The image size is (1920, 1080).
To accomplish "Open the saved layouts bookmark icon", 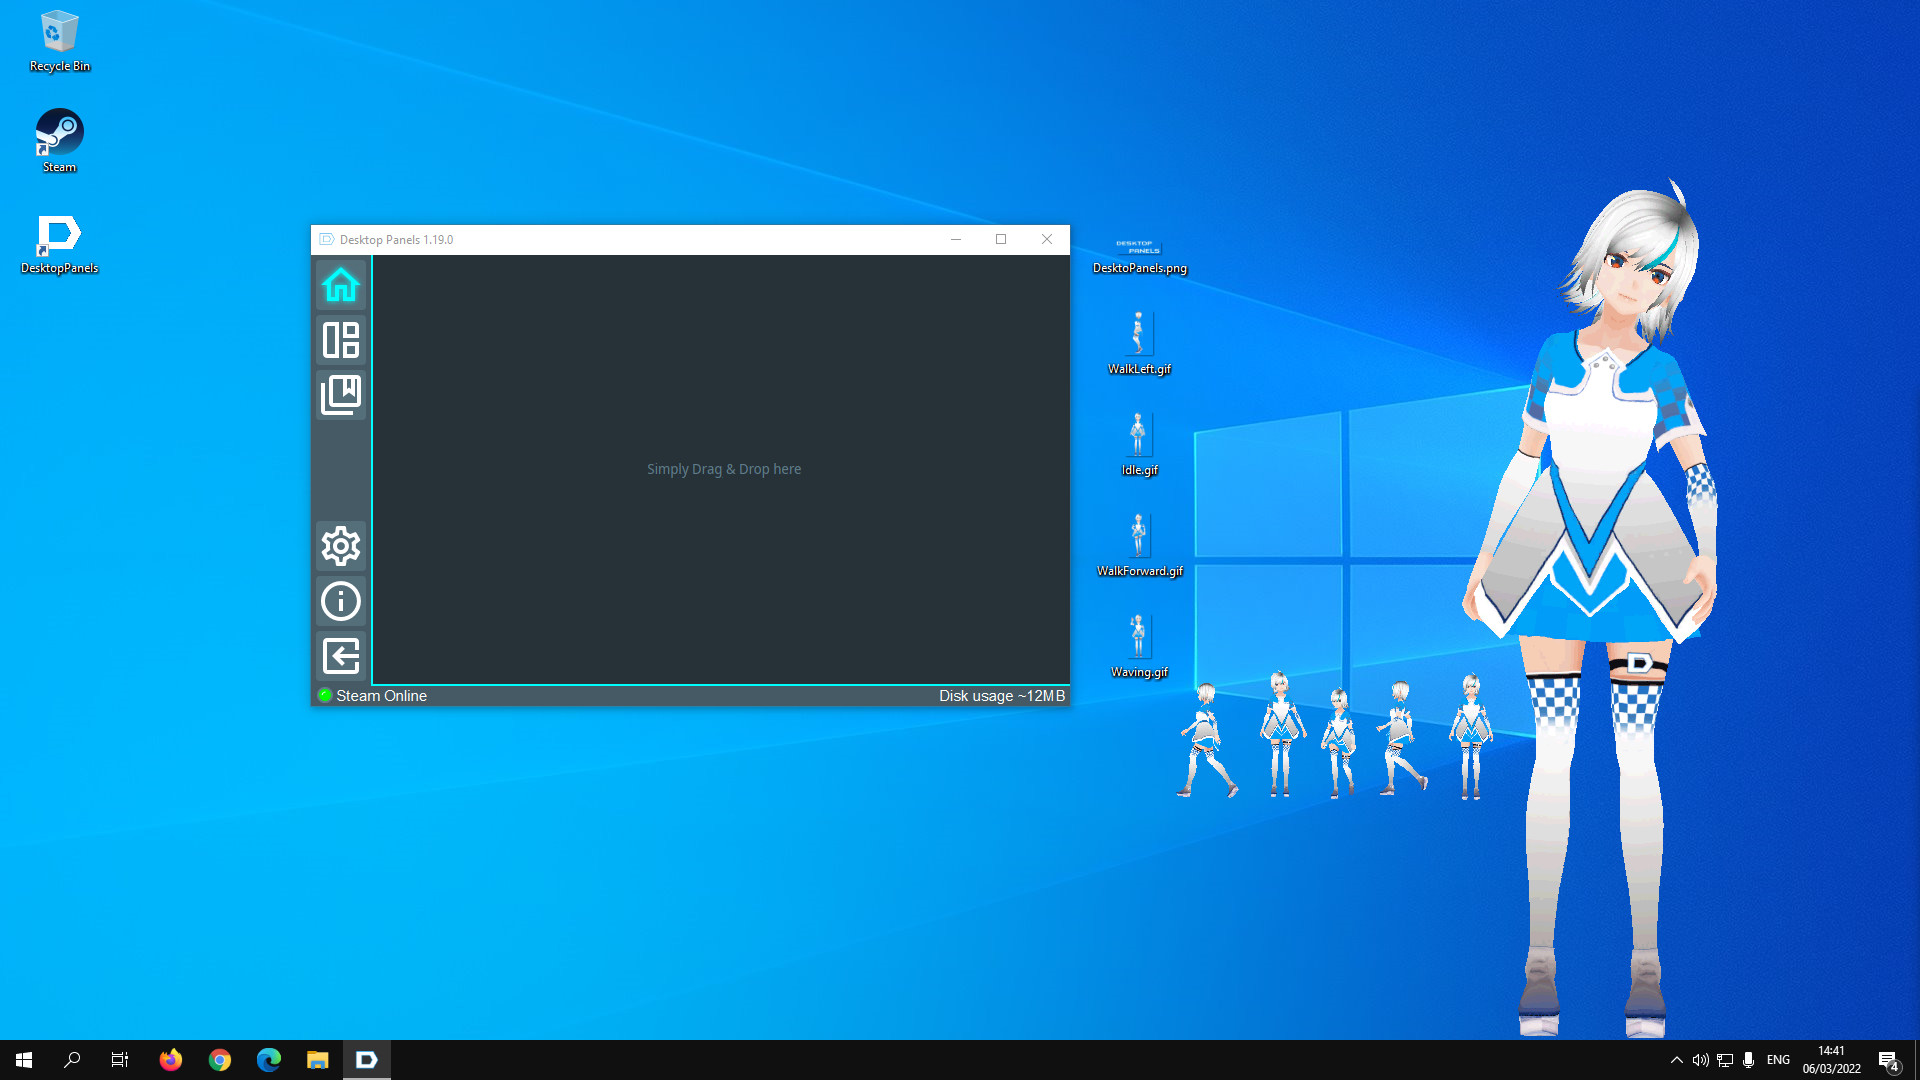I will [x=341, y=394].
